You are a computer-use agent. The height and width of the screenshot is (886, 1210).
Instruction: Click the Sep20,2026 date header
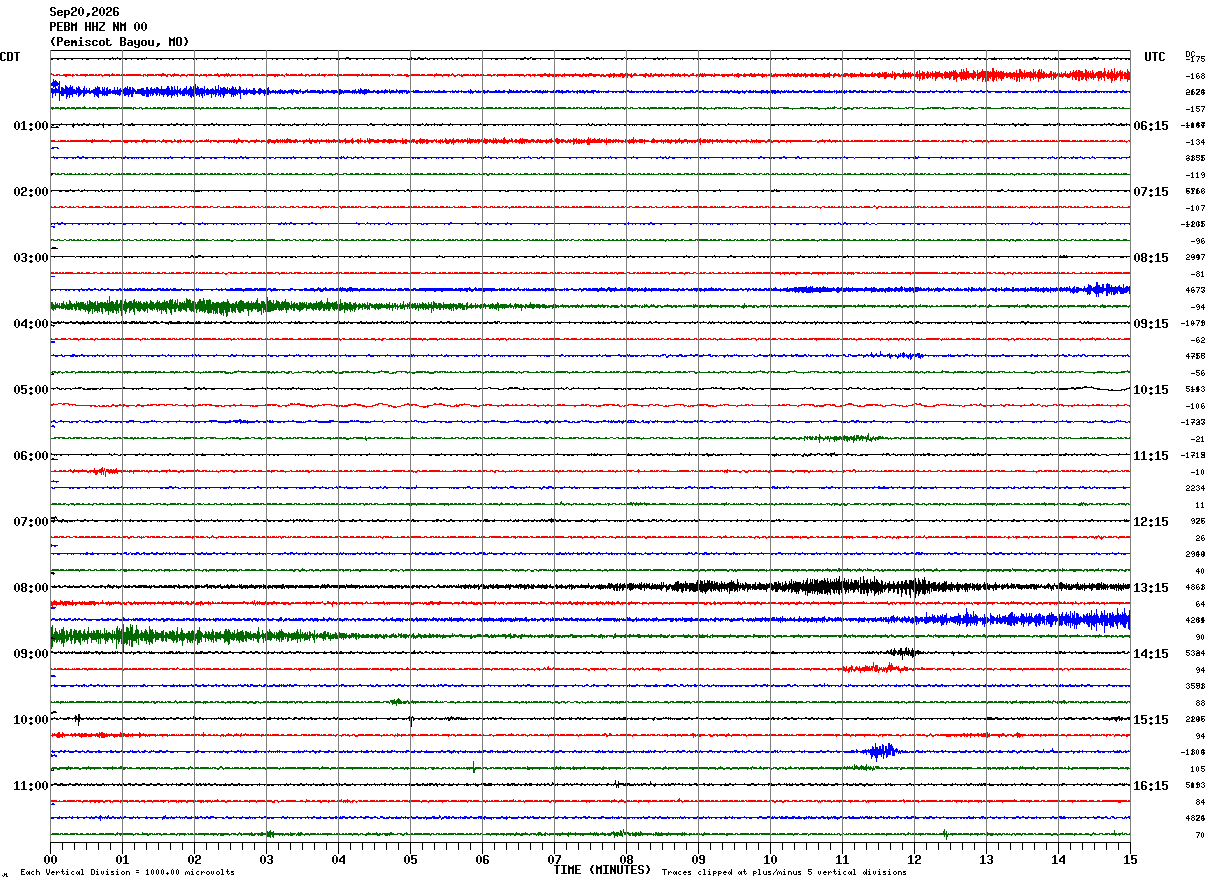84,12
